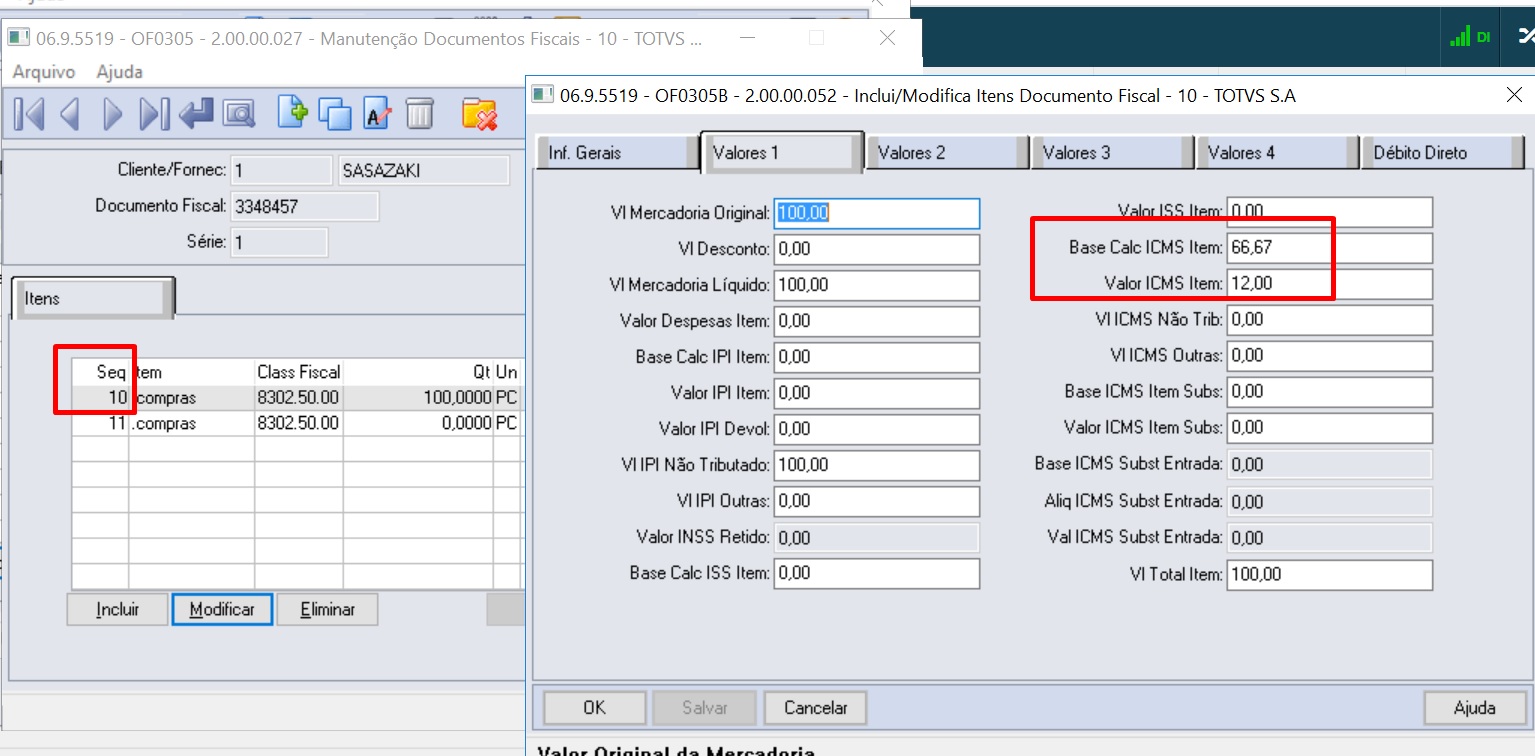This screenshot has height=756, width=1535.
Task: Click the Vl Mercadoria Líquido field
Action: point(877,285)
